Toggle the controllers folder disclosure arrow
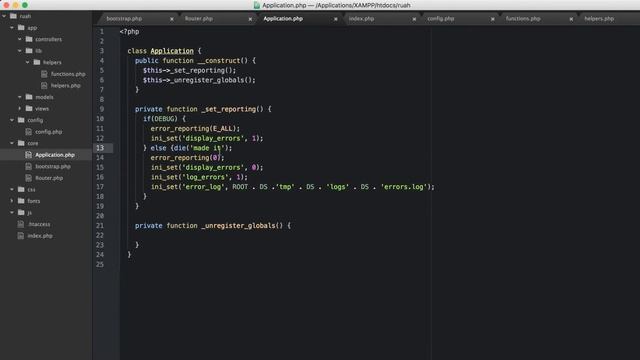640x360 pixels. point(20,39)
